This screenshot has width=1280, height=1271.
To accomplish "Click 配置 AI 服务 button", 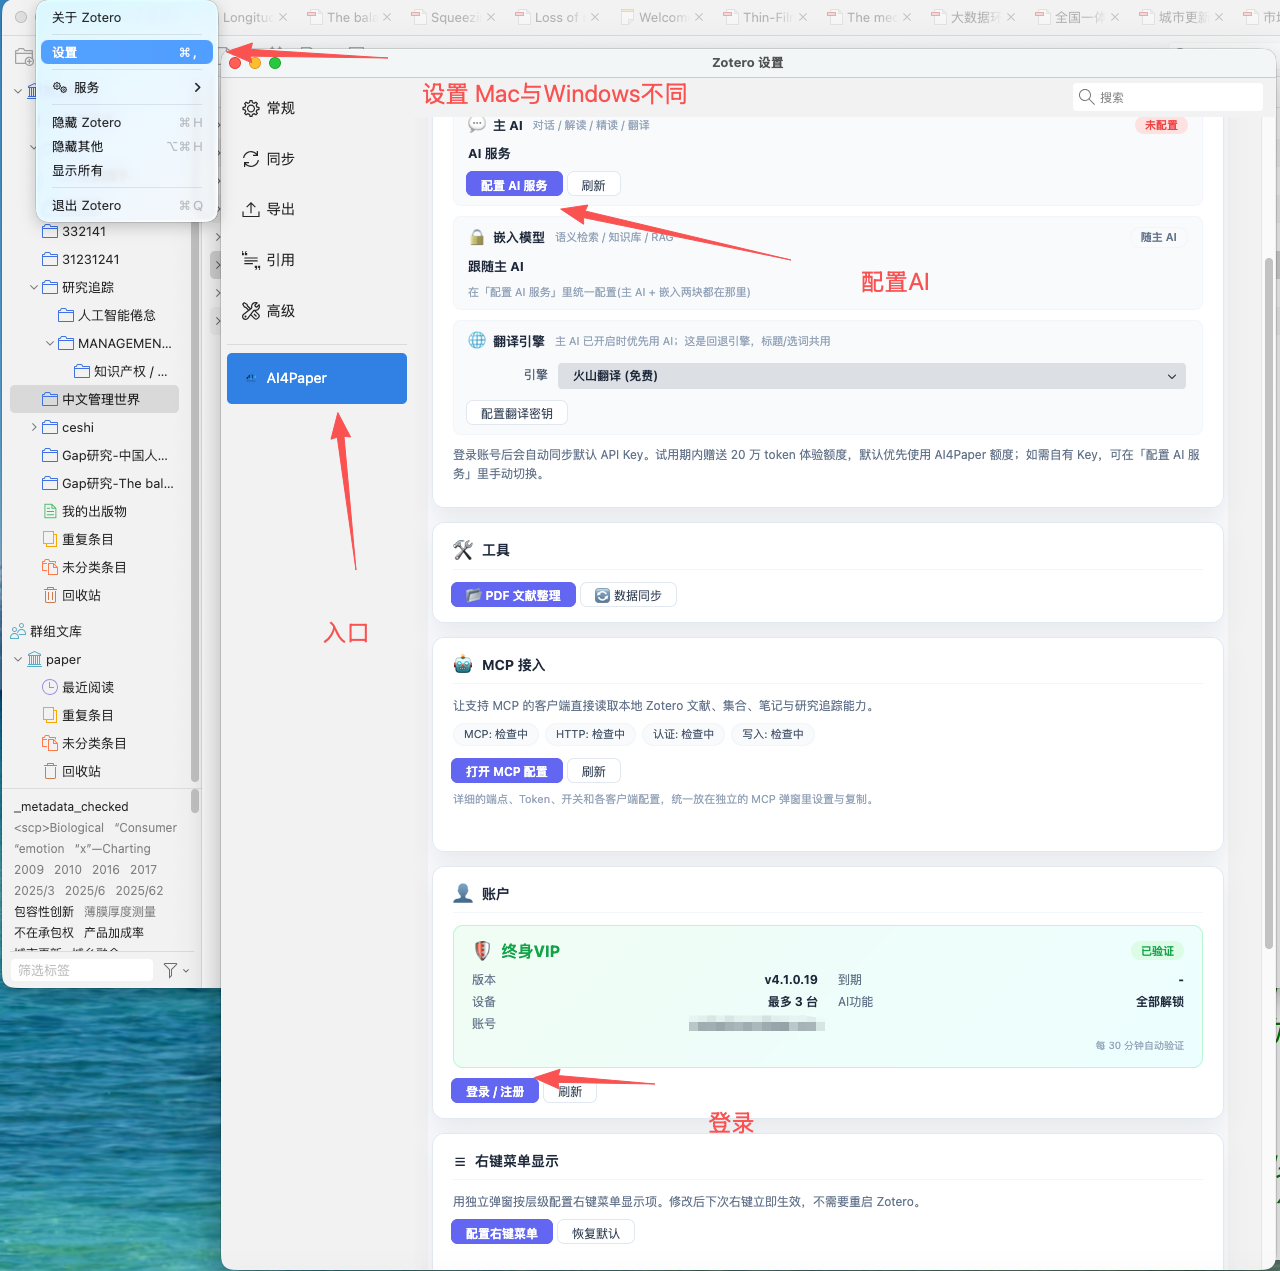I will pyautogui.click(x=513, y=185).
